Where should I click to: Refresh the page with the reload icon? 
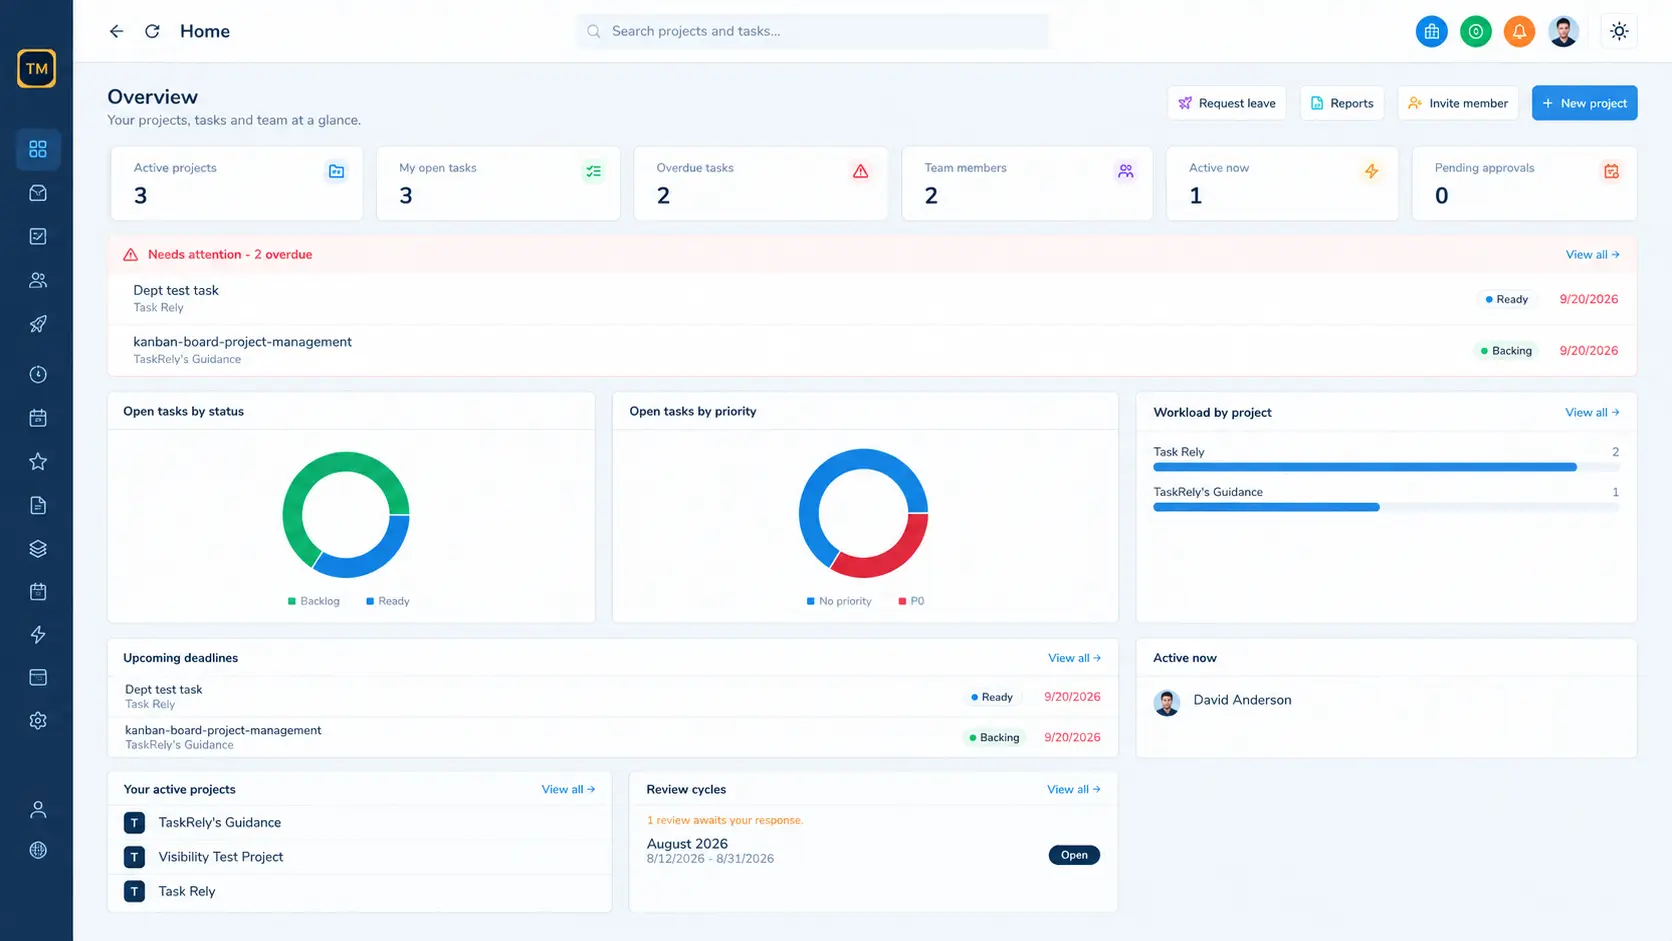152,31
